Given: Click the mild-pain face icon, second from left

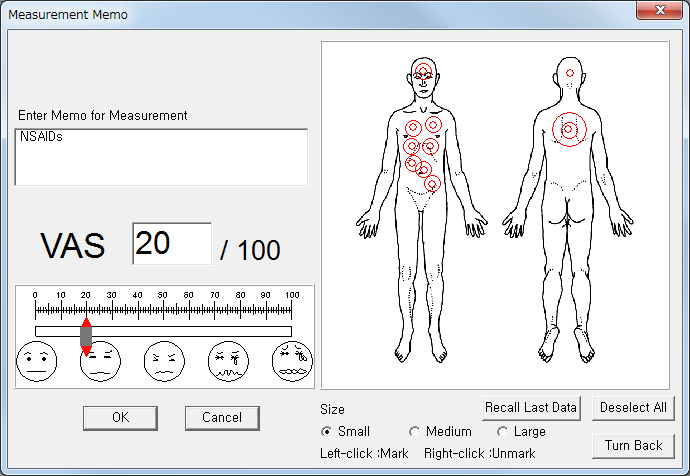Looking at the screenshot, I should pos(100,361).
